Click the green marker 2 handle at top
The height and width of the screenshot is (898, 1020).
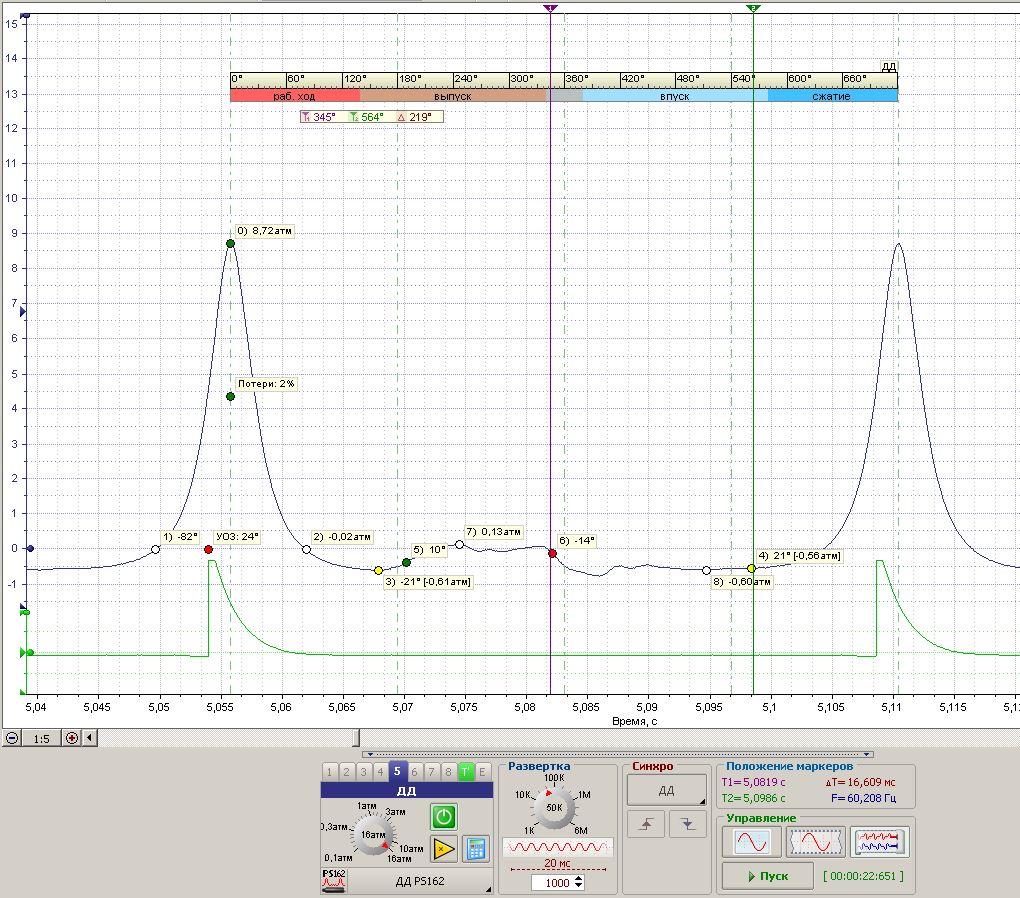point(753,8)
